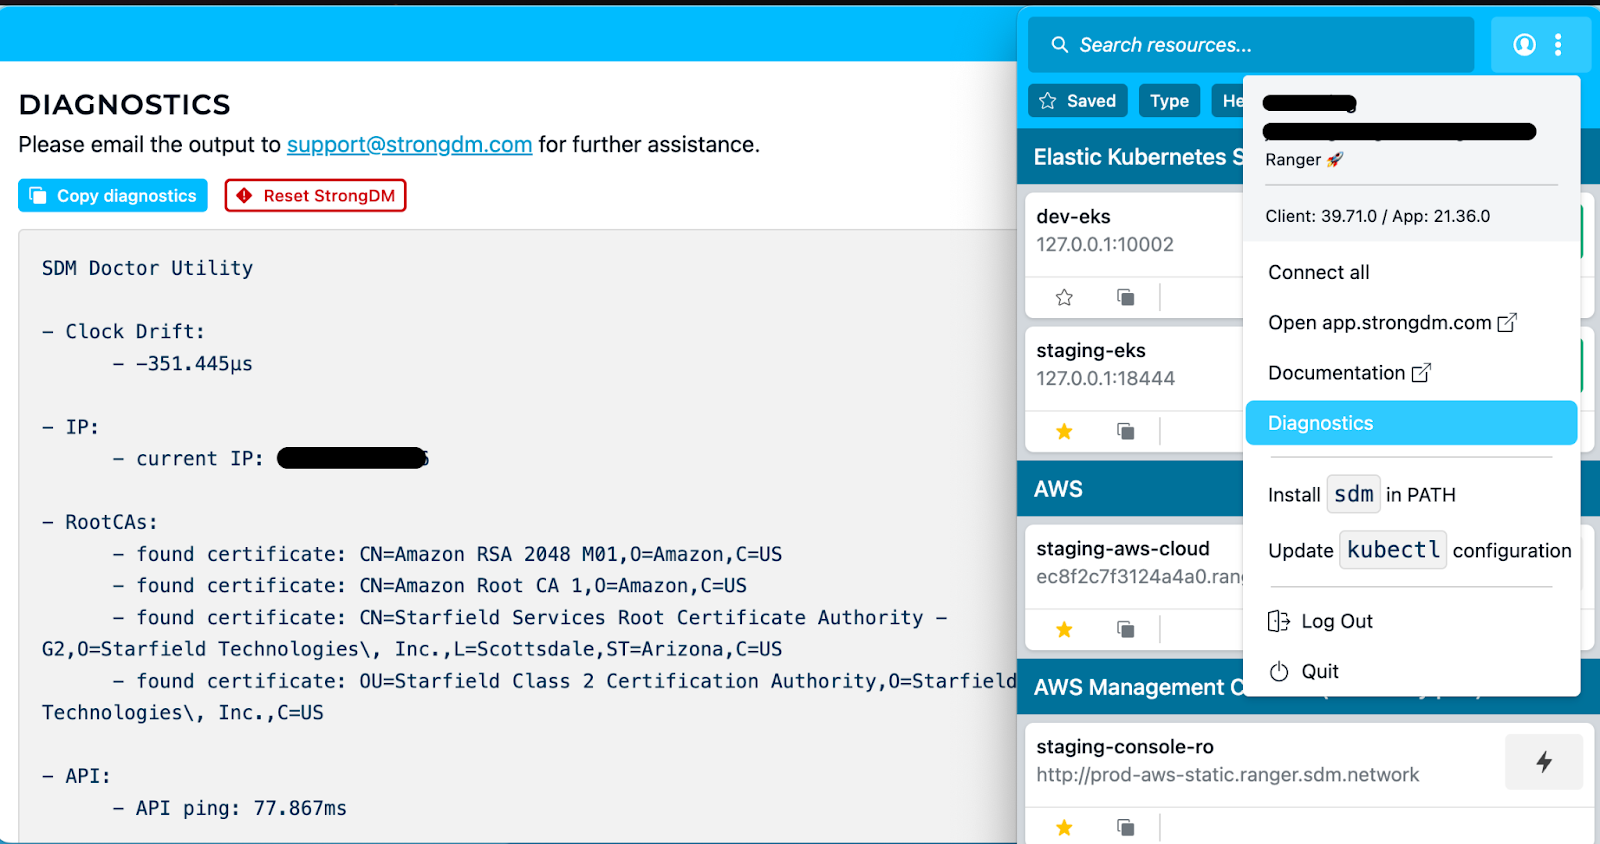Image resolution: width=1600 pixels, height=844 pixels.
Task: Copy the staging-aws-cloud resource address
Action: tap(1125, 629)
